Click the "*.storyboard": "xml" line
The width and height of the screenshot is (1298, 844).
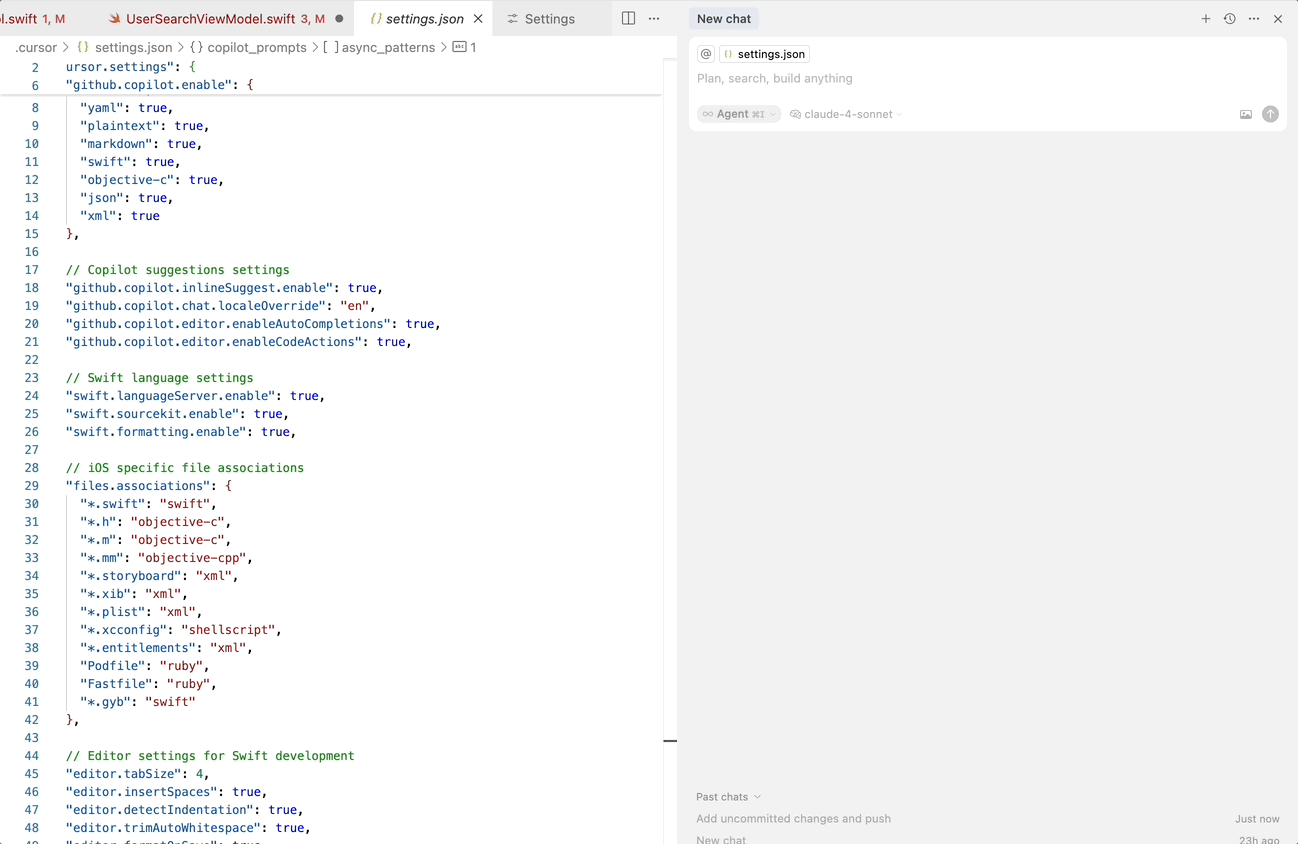click(x=160, y=576)
